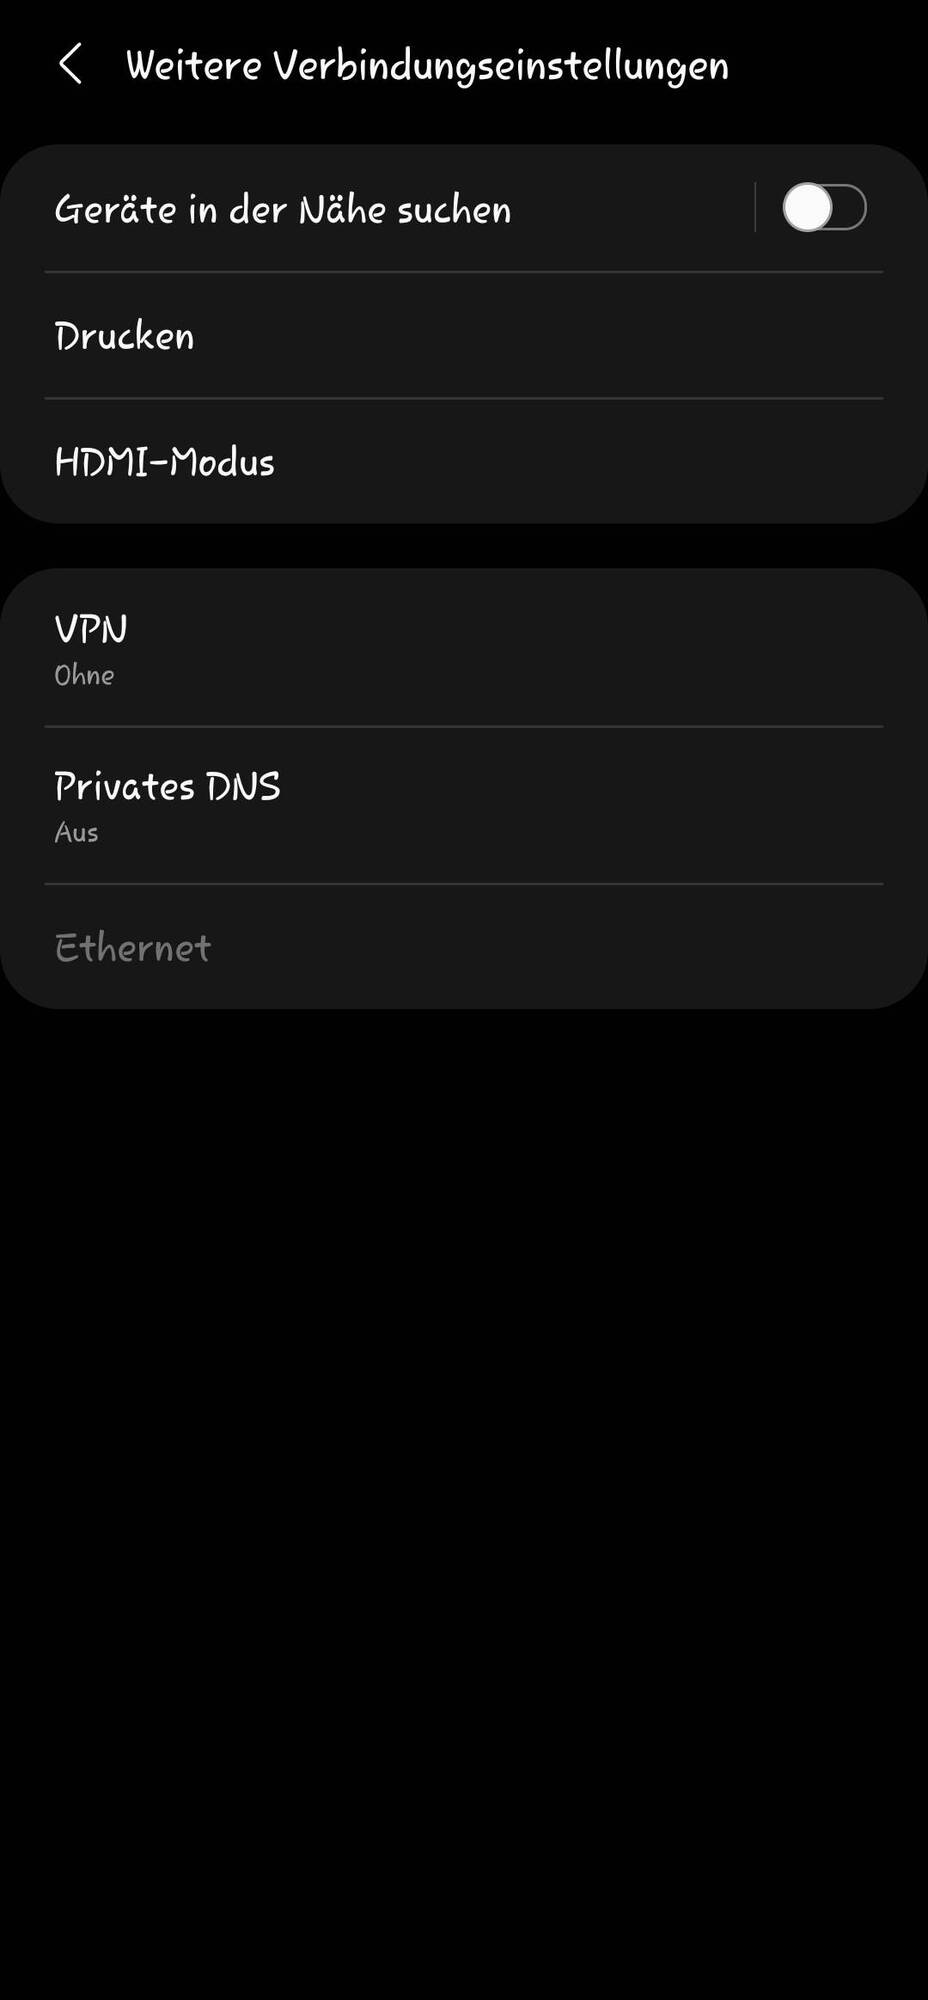Click the white knob of the nearby-devices switch
928x2000 pixels.
pyautogui.click(x=808, y=208)
